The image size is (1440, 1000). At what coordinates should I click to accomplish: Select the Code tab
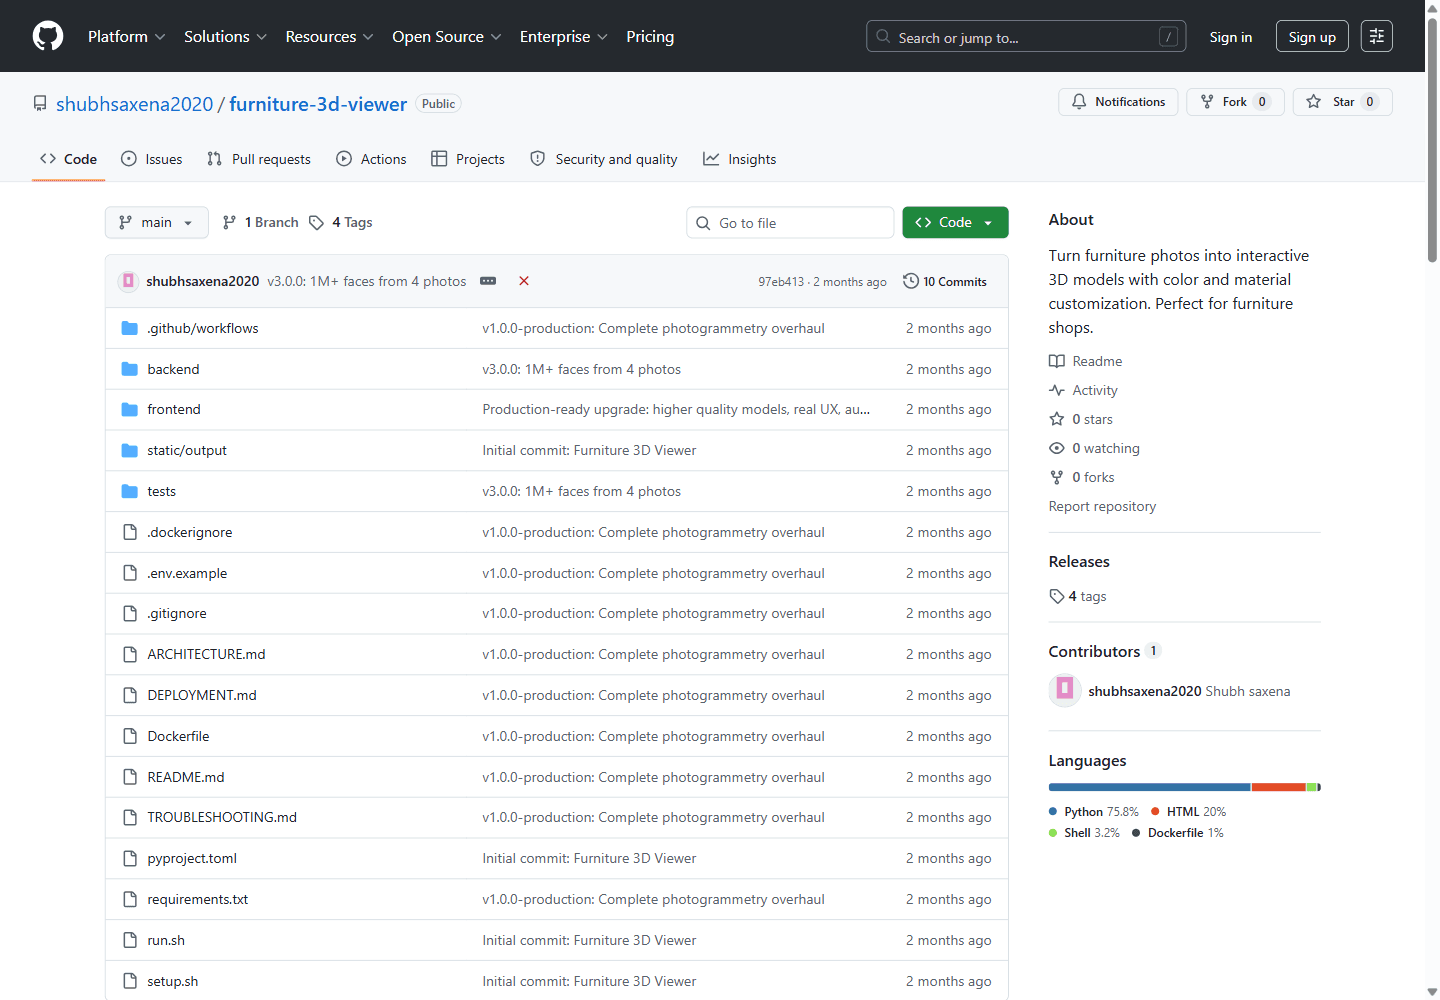[x=69, y=159]
